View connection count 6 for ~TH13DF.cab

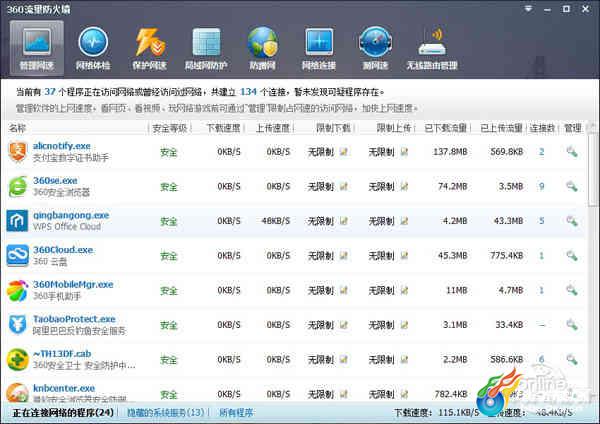click(x=541, y=359)
